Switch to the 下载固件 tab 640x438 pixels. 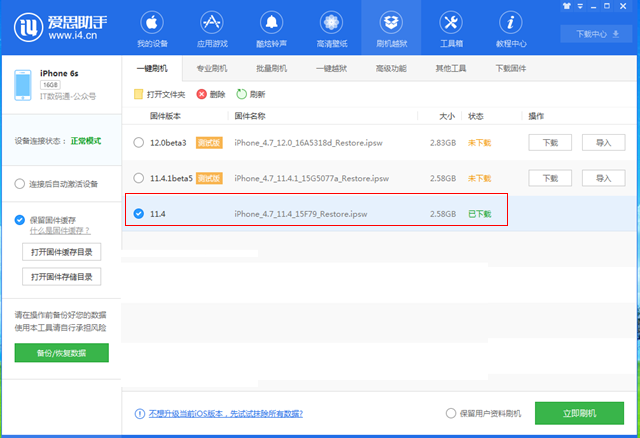click(510, 68)
